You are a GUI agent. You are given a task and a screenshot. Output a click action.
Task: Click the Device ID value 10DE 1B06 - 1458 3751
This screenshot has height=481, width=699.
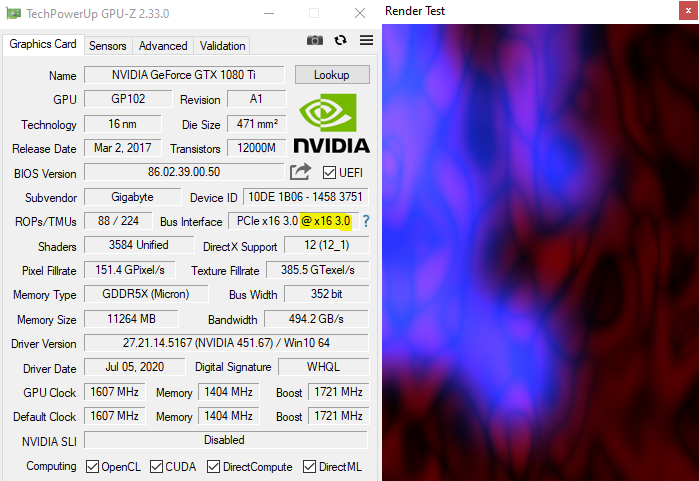[306, 197]
